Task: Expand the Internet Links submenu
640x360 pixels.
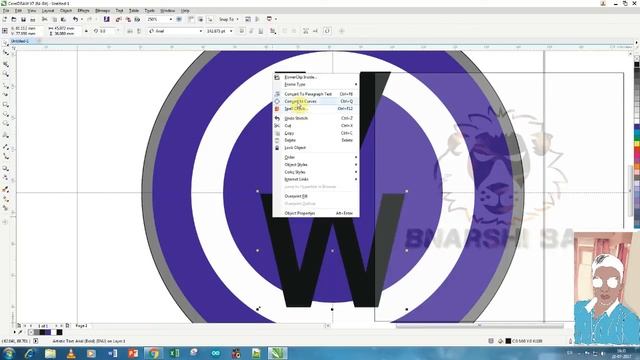Action: pyautogui.click(x=316, y=179)
